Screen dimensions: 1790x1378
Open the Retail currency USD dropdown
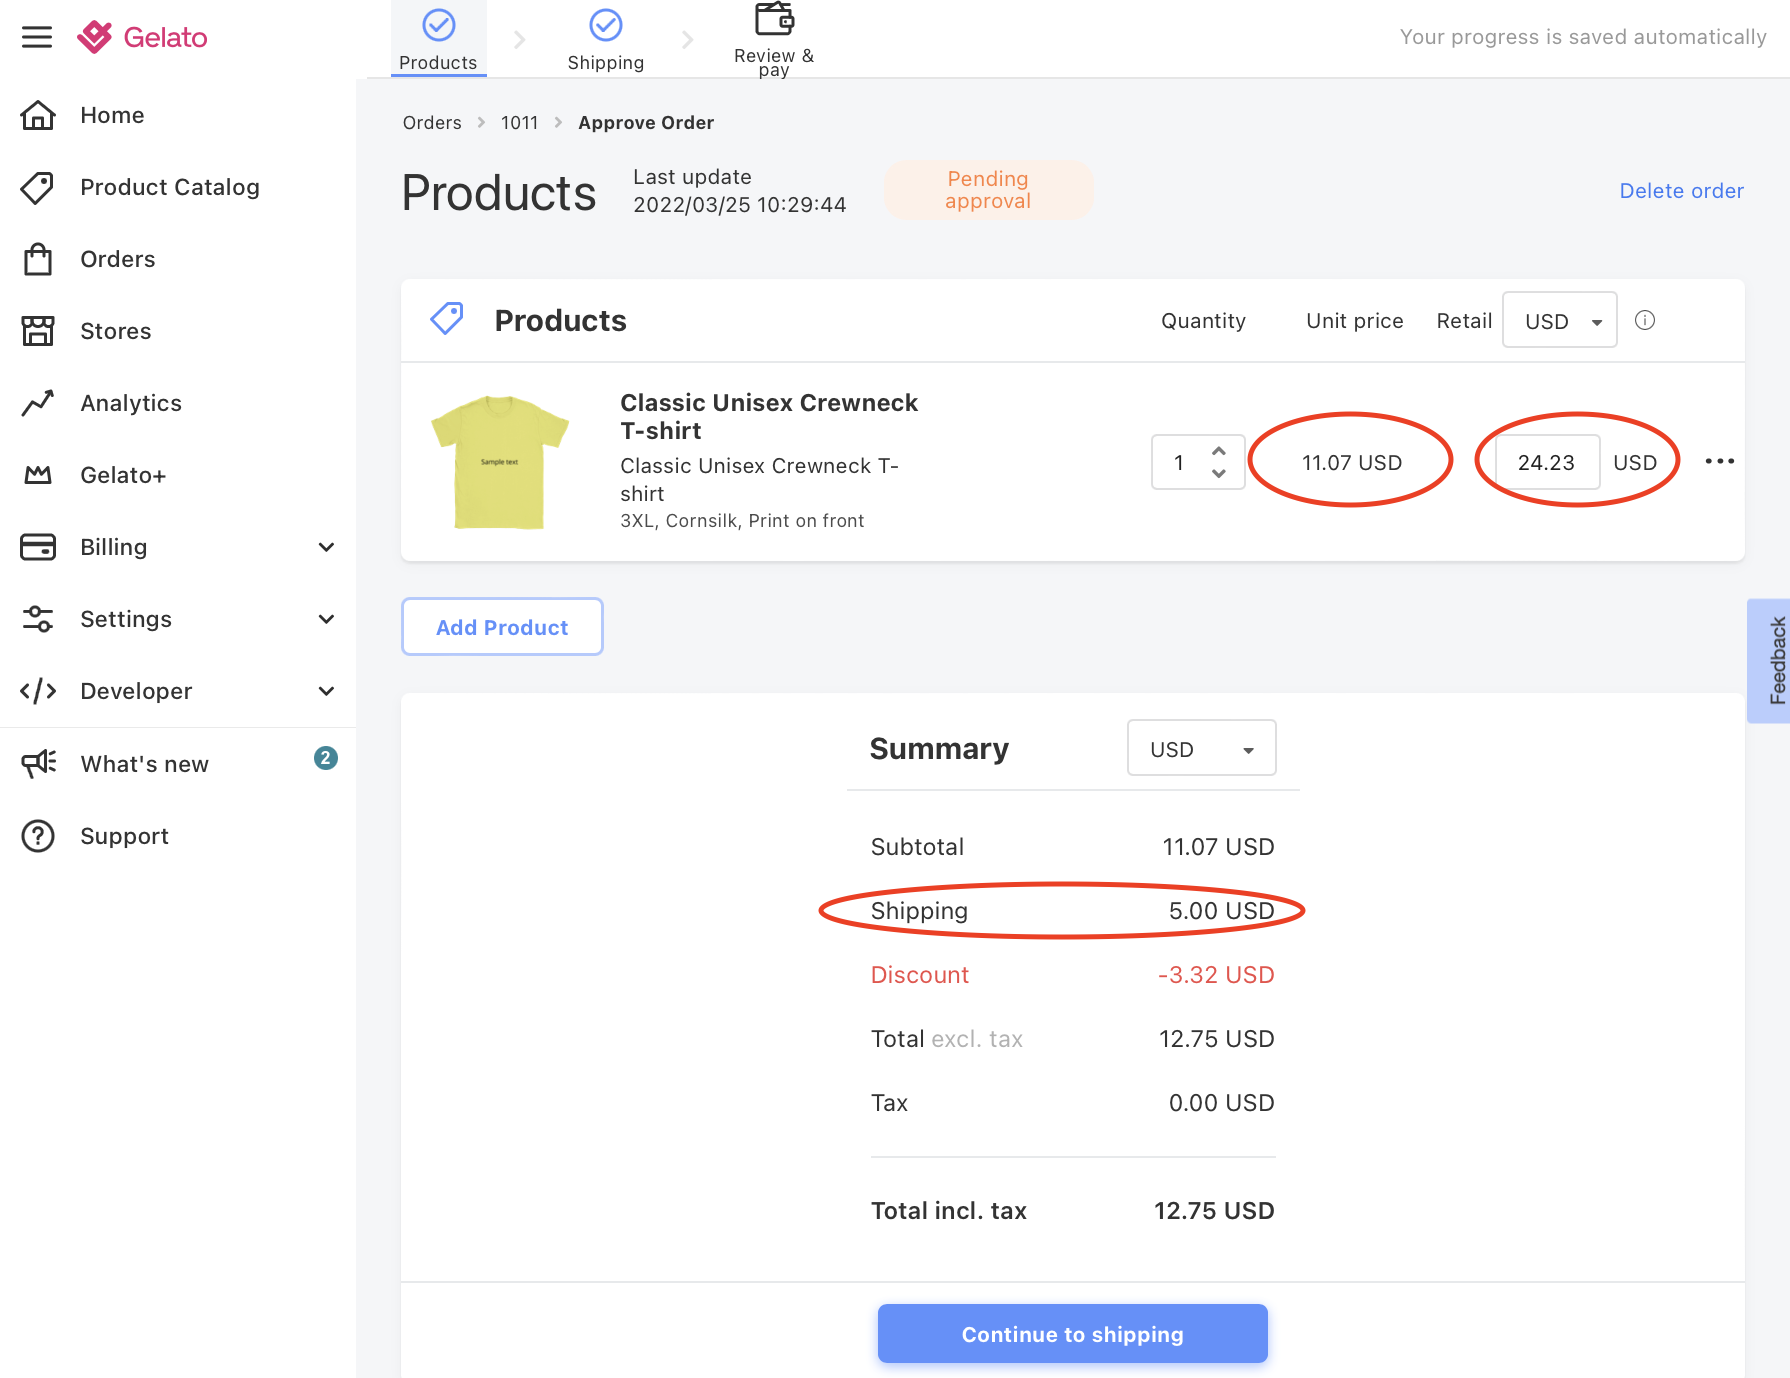(x=1560, y=320)
